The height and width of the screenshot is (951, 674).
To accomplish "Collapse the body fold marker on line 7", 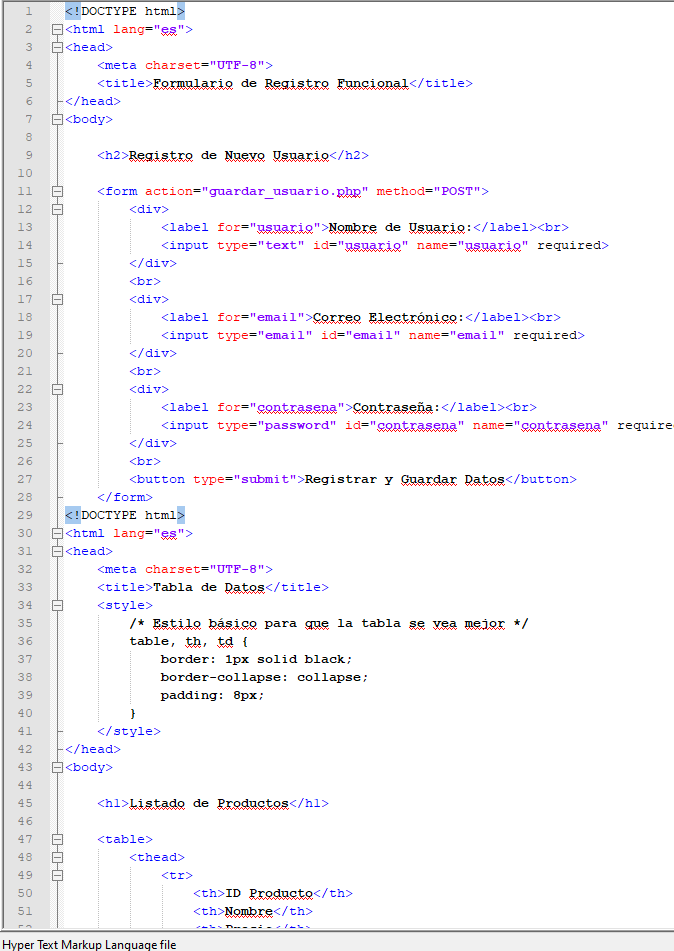I will 57,119.
